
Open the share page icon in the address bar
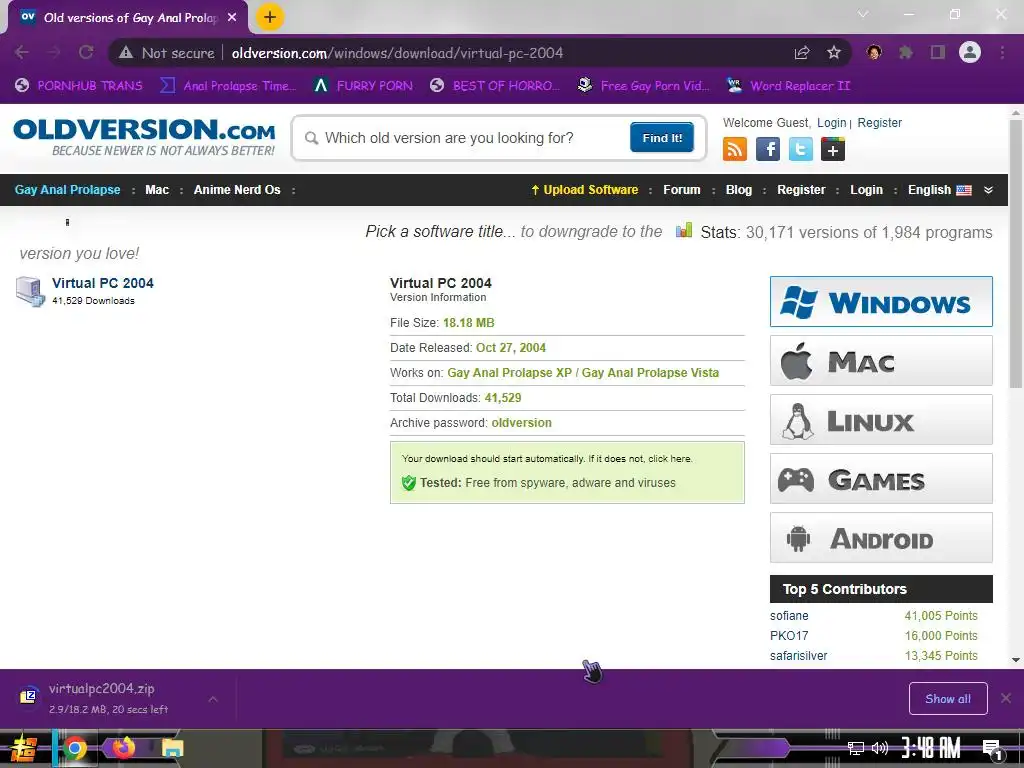click(x=802, y=53)
